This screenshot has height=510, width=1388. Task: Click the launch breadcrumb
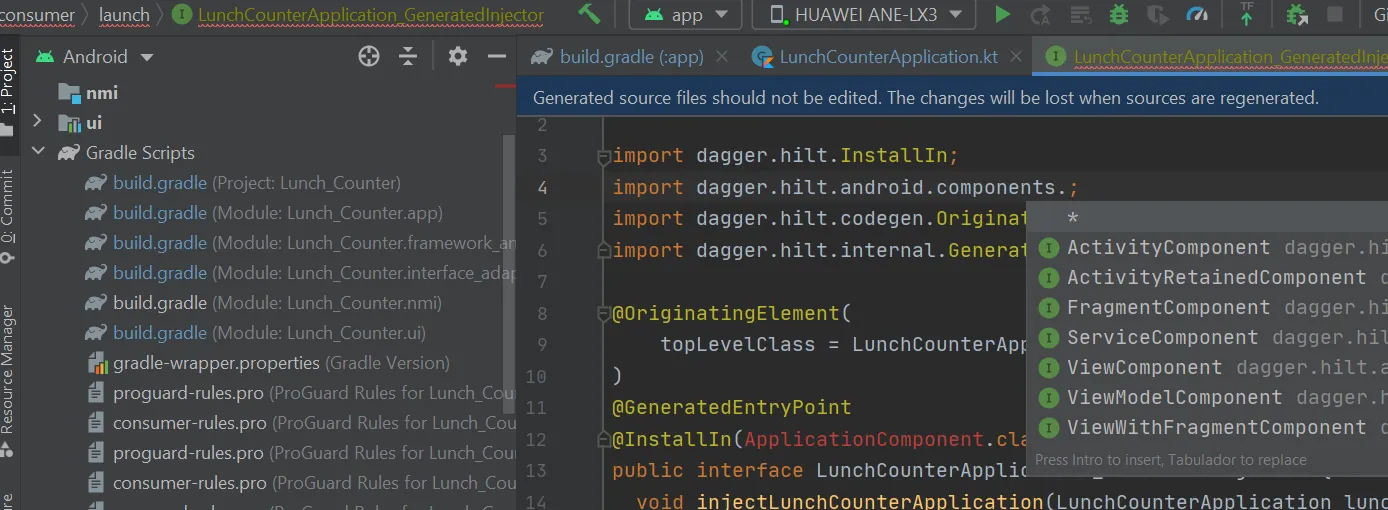124,15
